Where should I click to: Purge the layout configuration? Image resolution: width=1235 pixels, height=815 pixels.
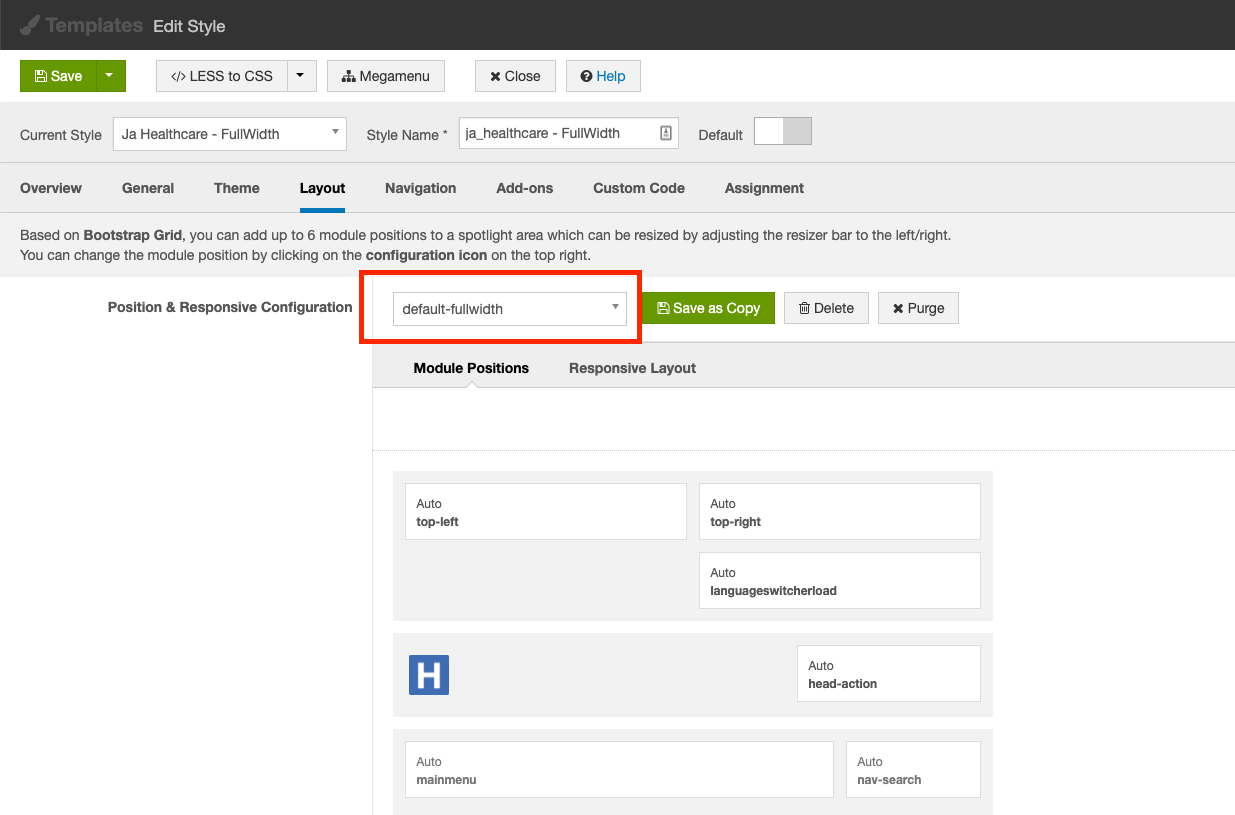tap(918, 308)
